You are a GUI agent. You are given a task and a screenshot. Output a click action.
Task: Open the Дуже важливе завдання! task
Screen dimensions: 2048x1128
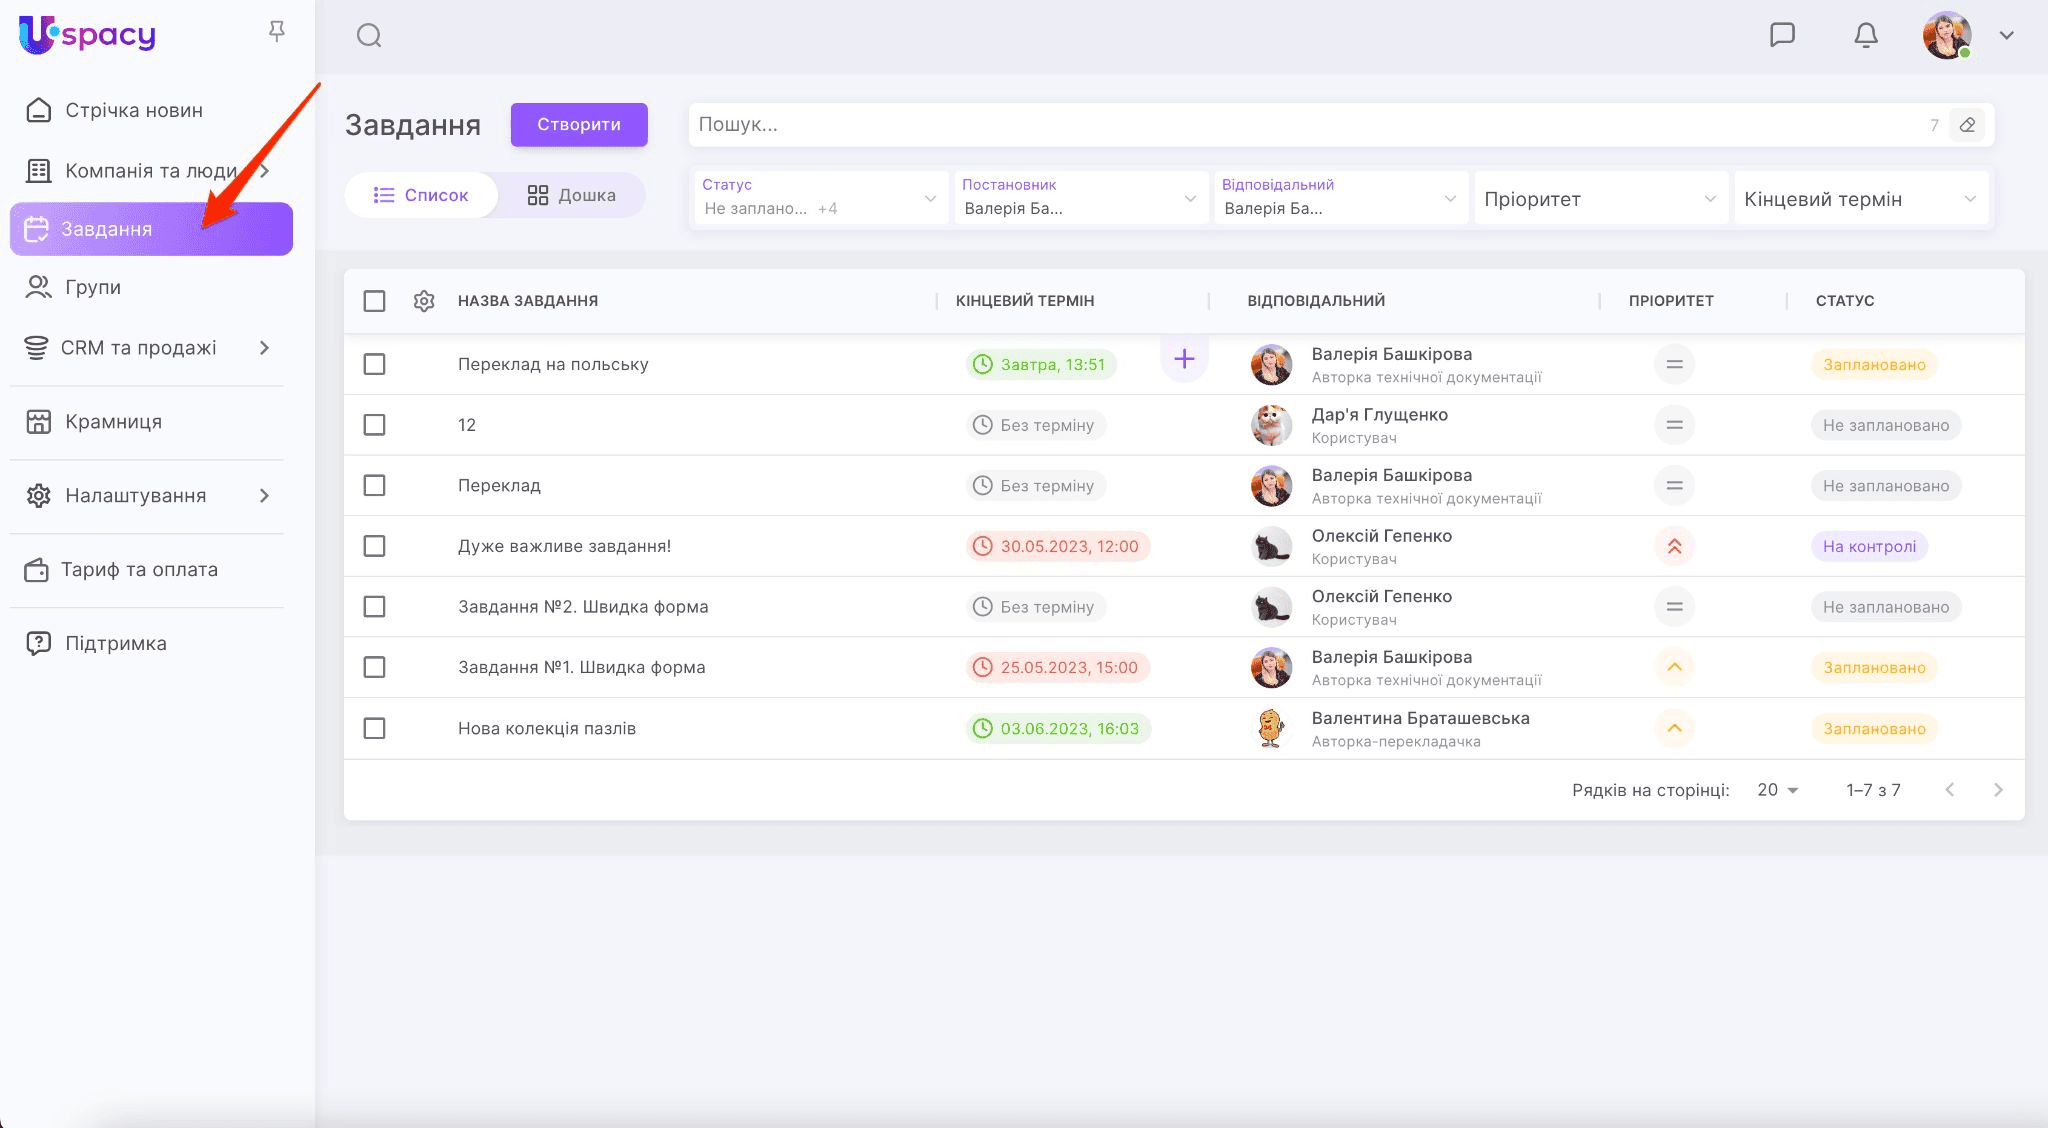pyautogui.click(x=564, y=546)
